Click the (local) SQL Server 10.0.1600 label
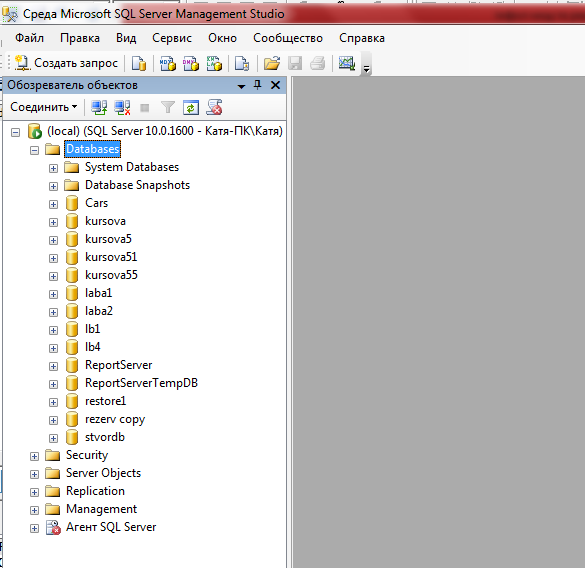The height and width of the screenshot is (568, 585). (165, 131)
